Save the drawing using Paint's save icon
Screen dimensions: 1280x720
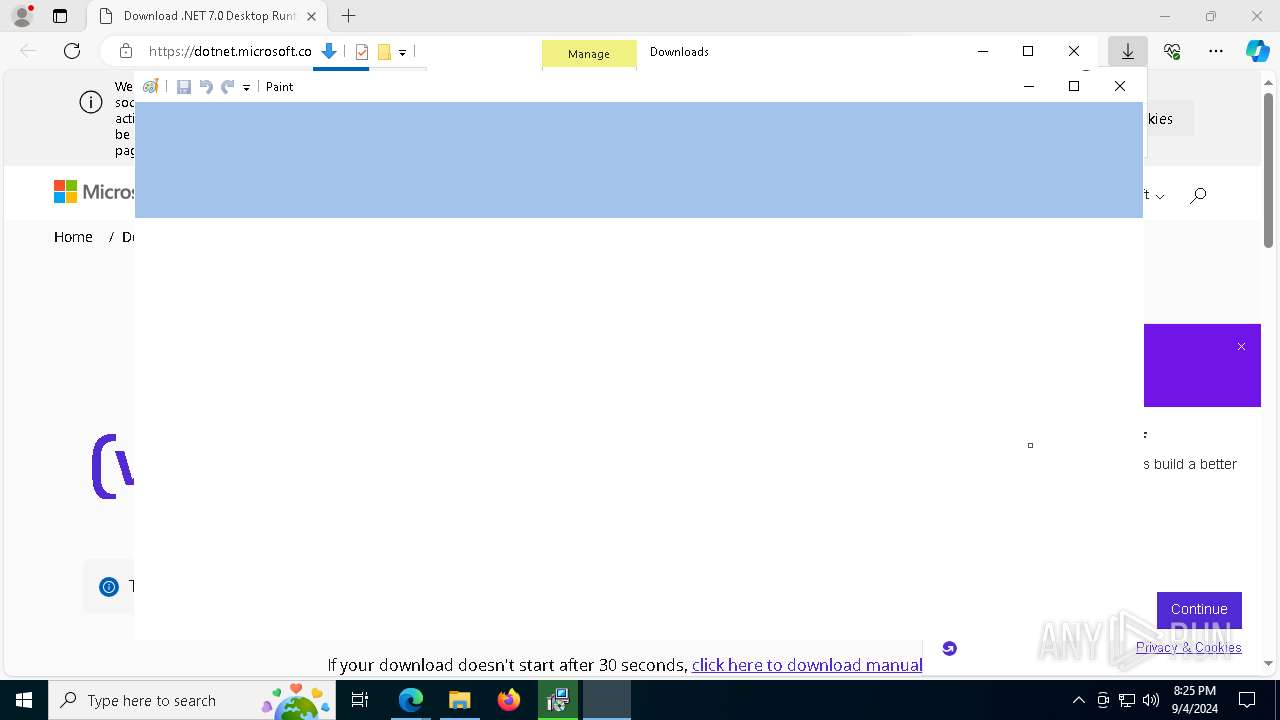pyautogui.click(x=184, y=87)
